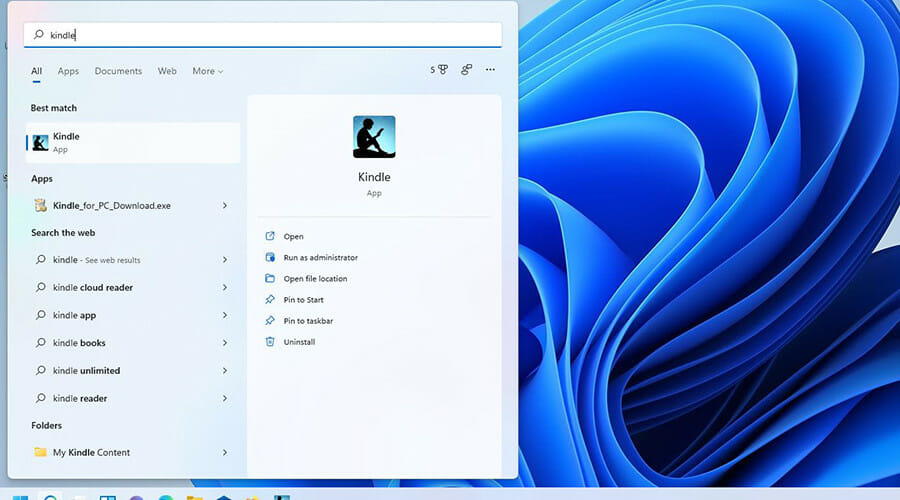This screenshot has height=500, width=900.
Task: Choose Pin to taskbar
Action: coord(308,321)
